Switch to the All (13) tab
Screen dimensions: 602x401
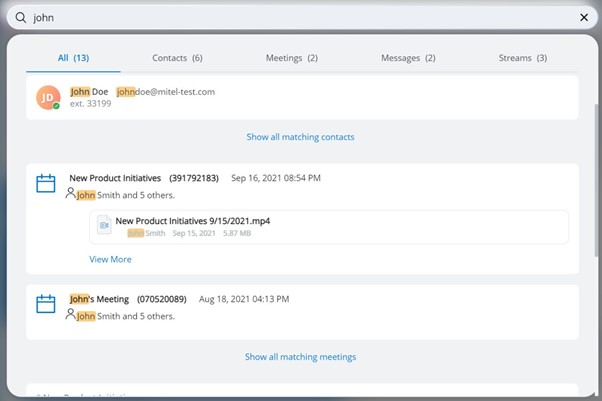pos(73,58)
